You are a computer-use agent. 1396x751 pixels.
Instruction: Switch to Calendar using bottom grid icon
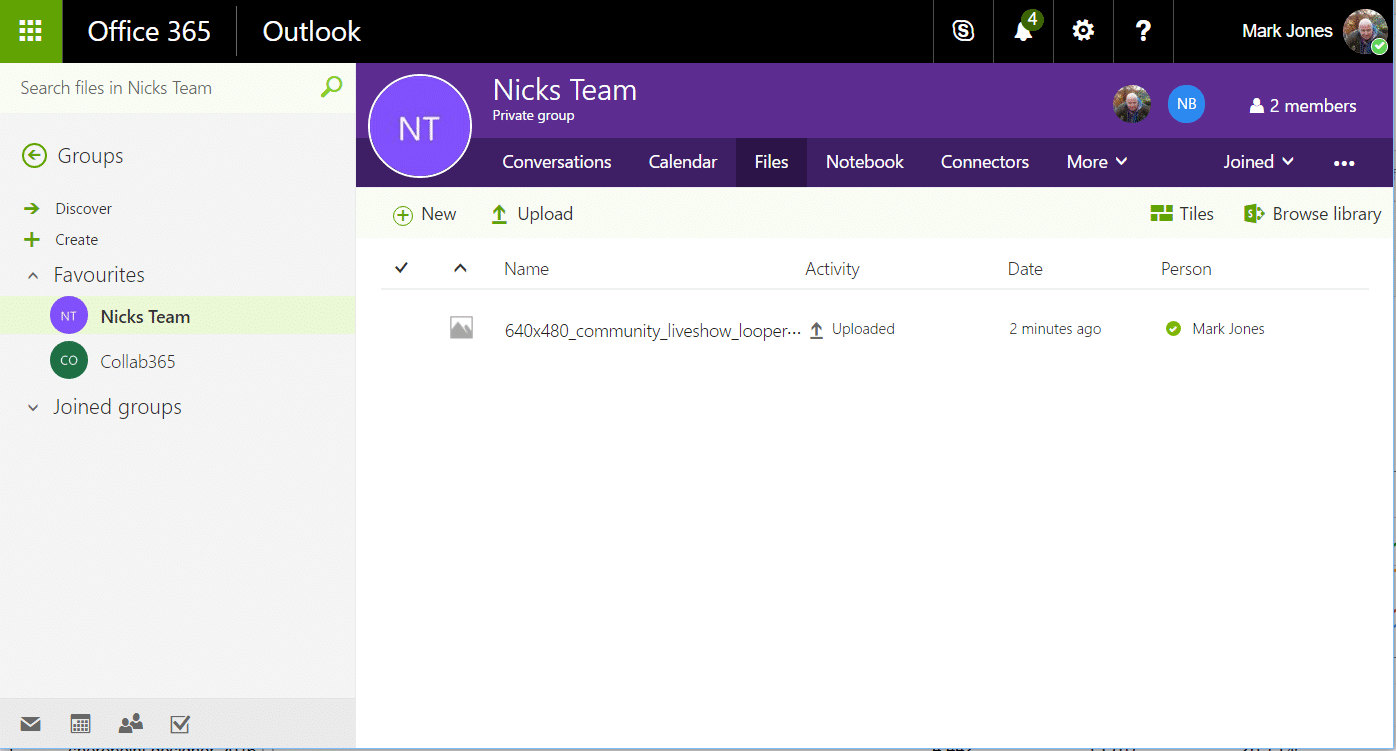coord(81,724)
